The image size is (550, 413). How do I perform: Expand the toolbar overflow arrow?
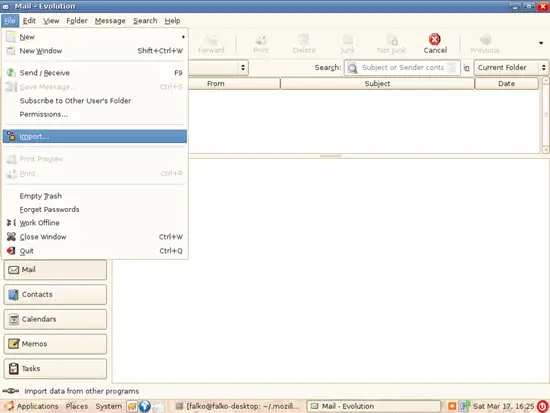click(541, 43)
